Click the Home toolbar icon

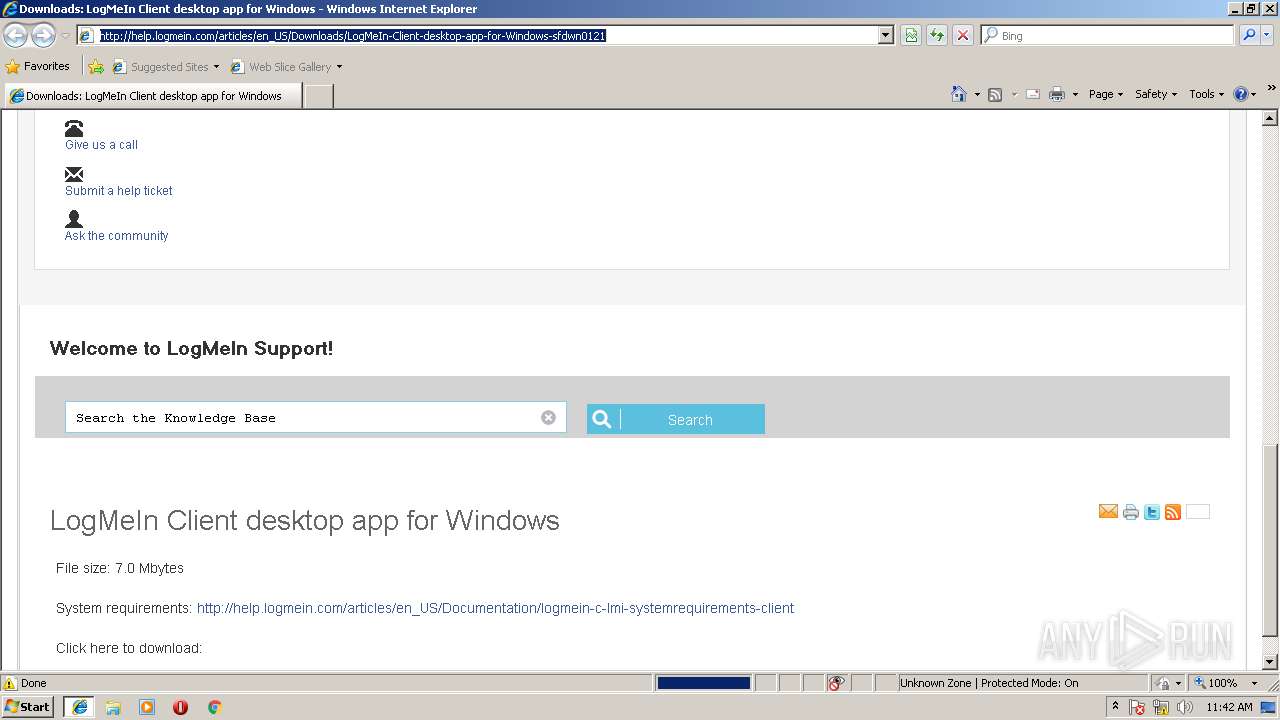click(959, 94)
